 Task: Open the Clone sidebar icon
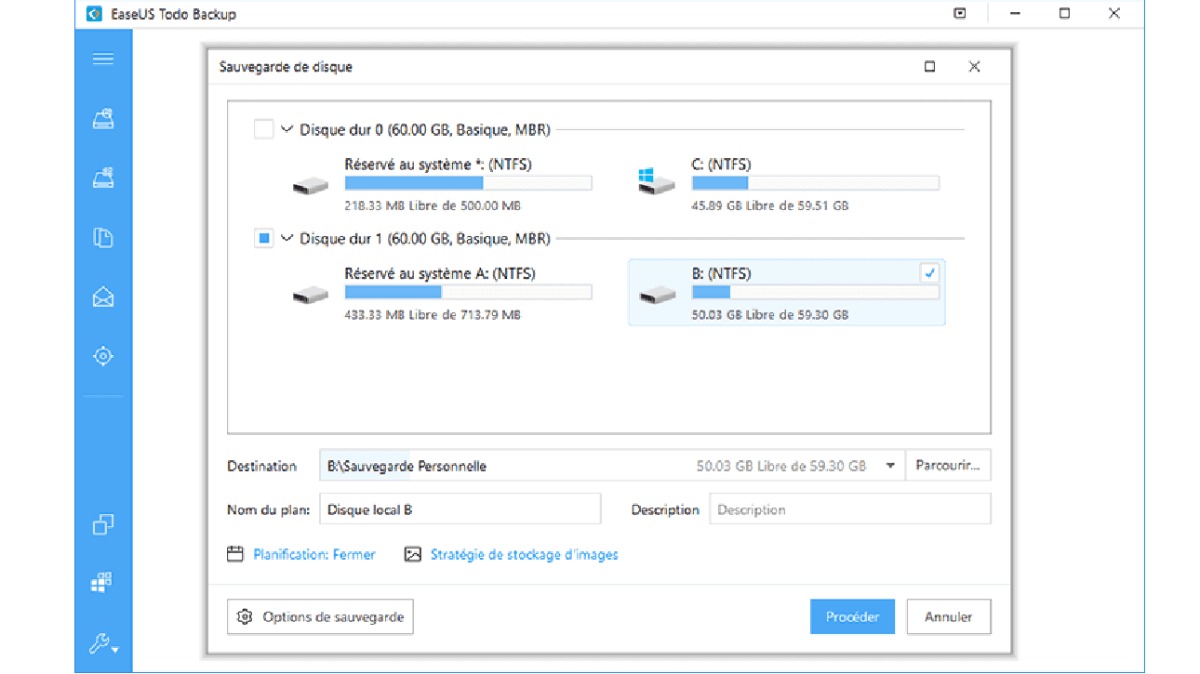pyautogui.click(x=103, y=524)
